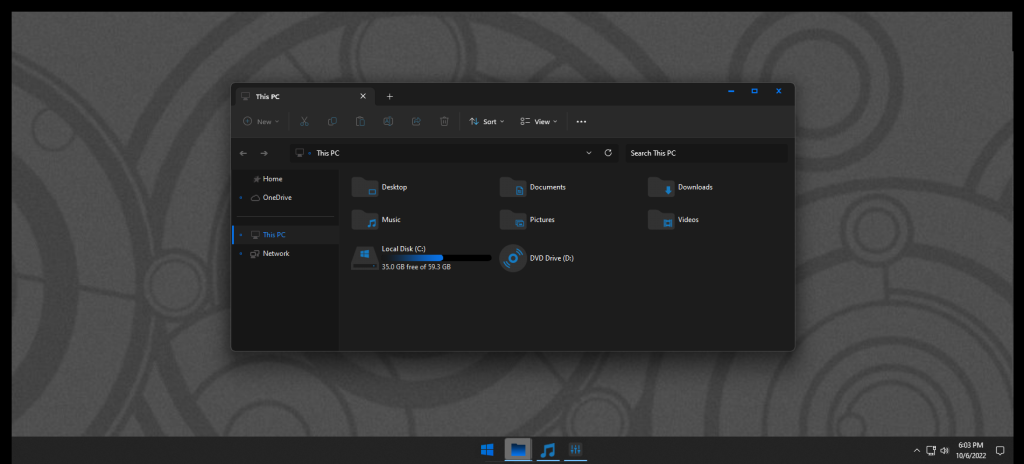Go back with the left arrow

pyautogui.click(x=244, y=153)
